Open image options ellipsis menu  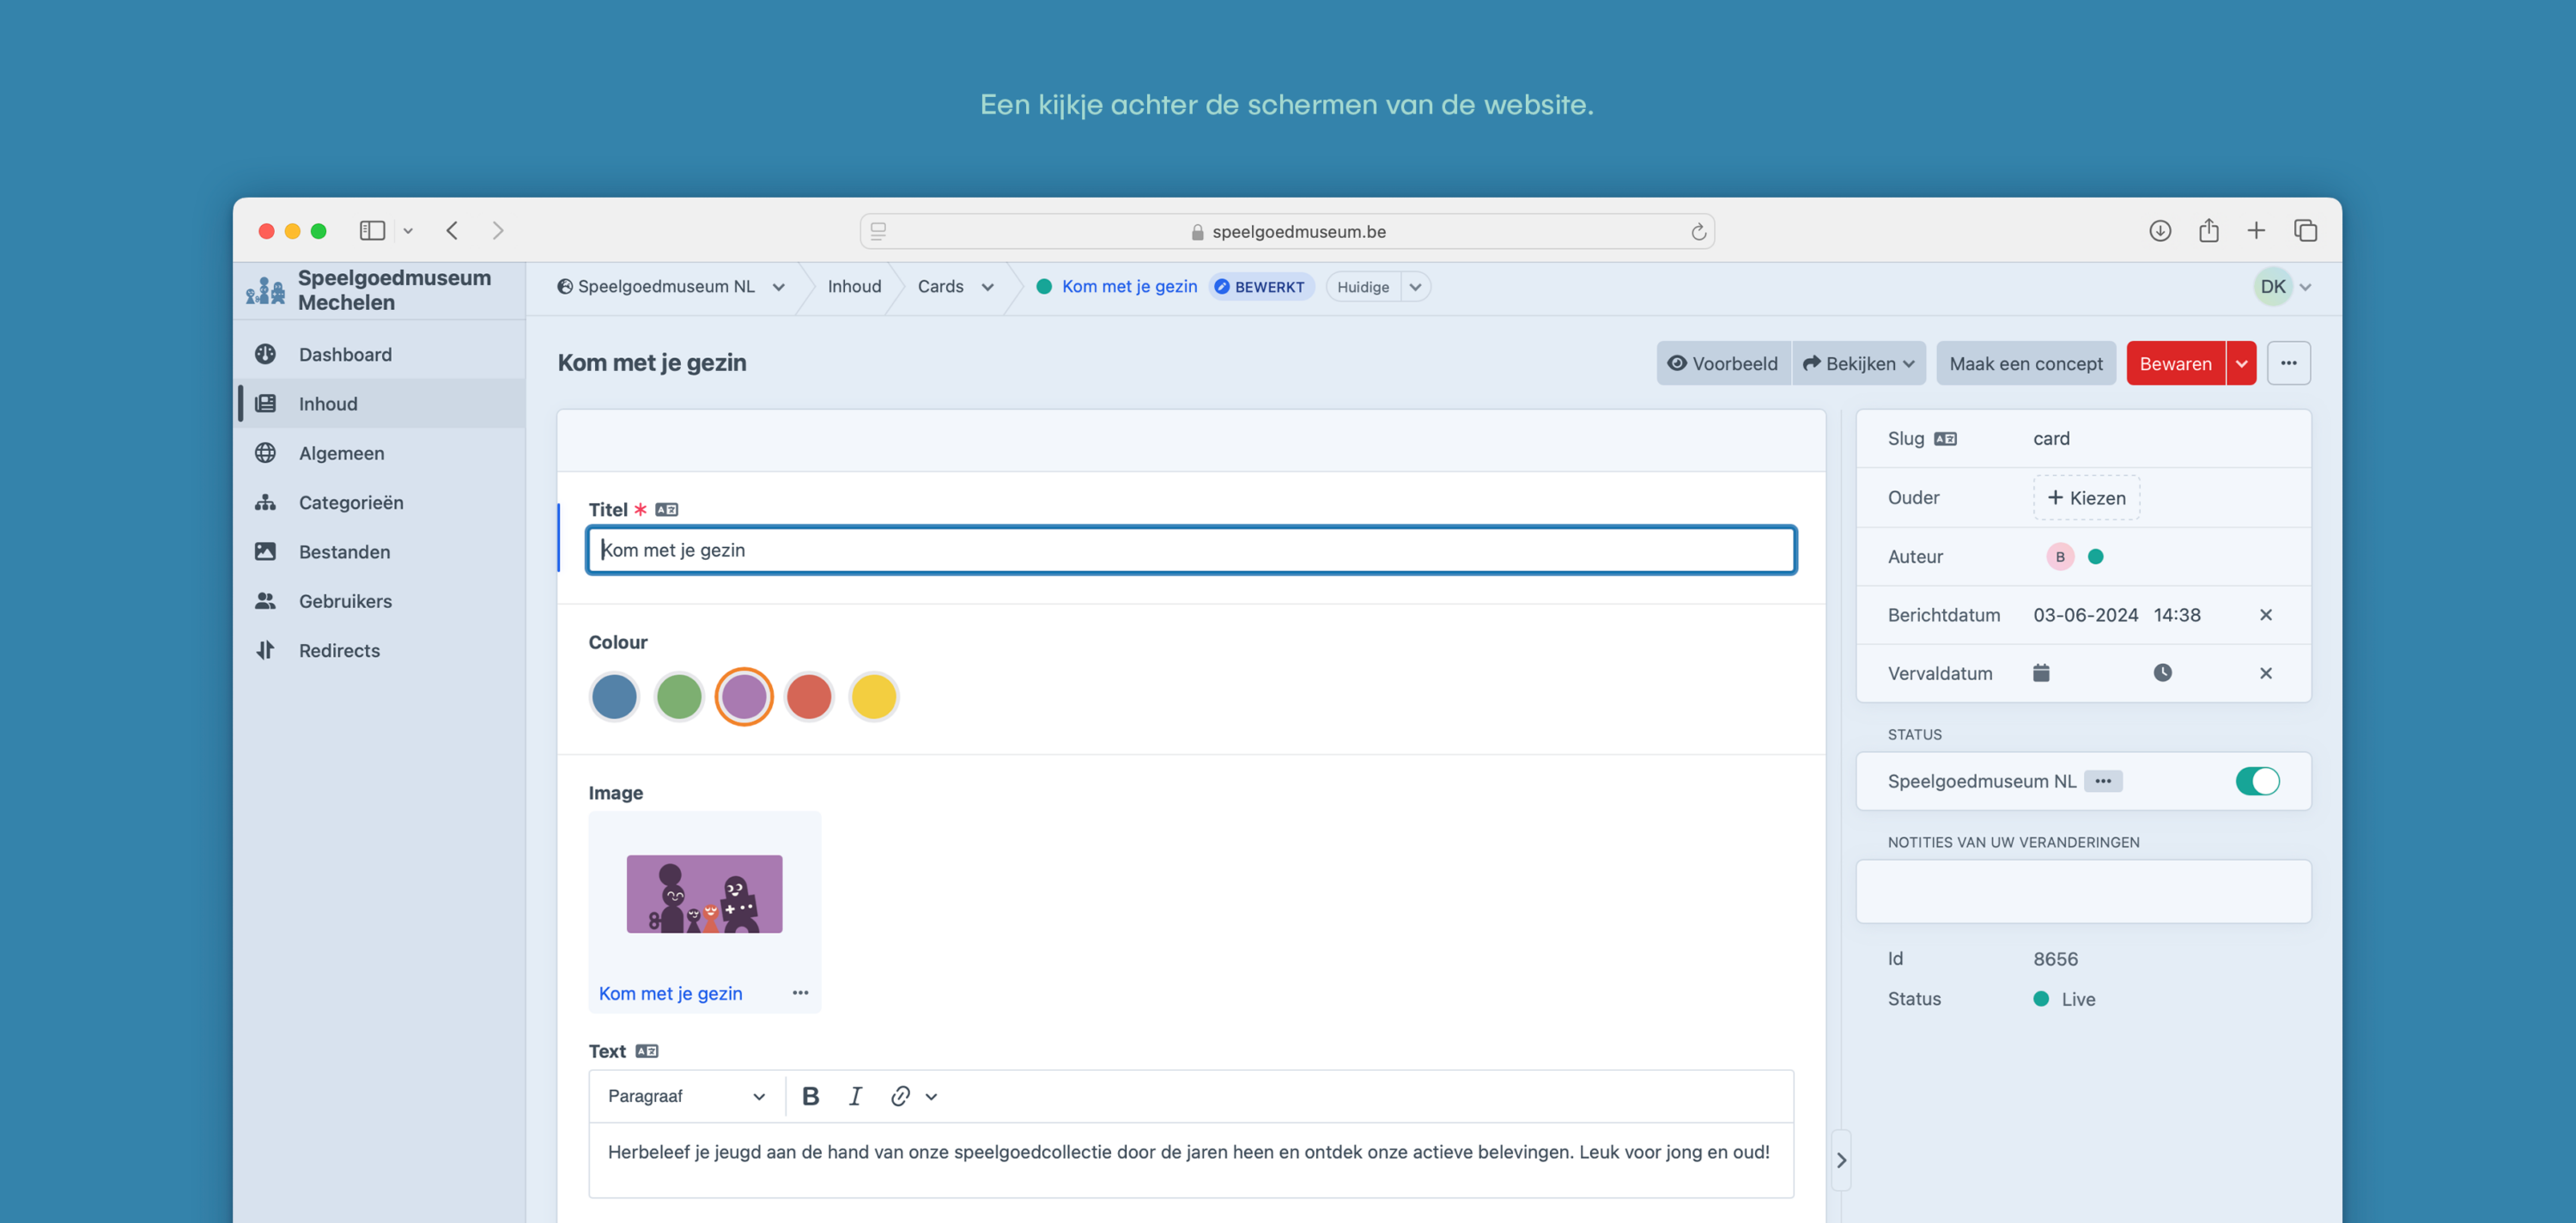pyautogui.click(x=800, y=993)
